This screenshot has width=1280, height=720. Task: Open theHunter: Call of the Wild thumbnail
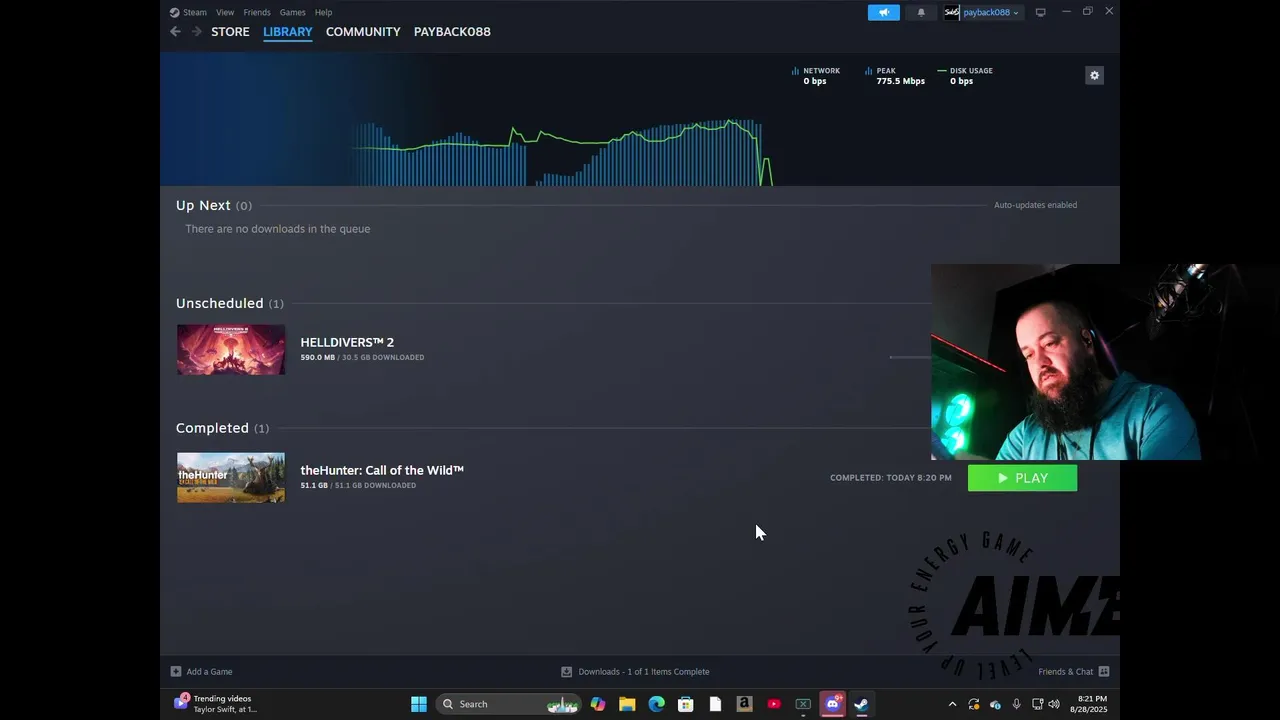tap(231, 478)
